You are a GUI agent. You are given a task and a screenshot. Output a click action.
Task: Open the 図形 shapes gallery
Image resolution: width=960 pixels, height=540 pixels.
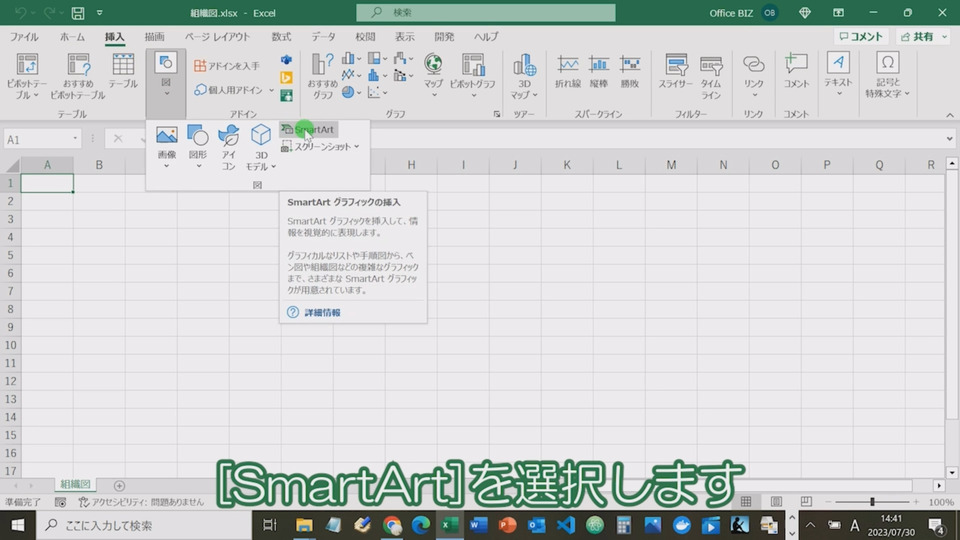pos(198,147)
